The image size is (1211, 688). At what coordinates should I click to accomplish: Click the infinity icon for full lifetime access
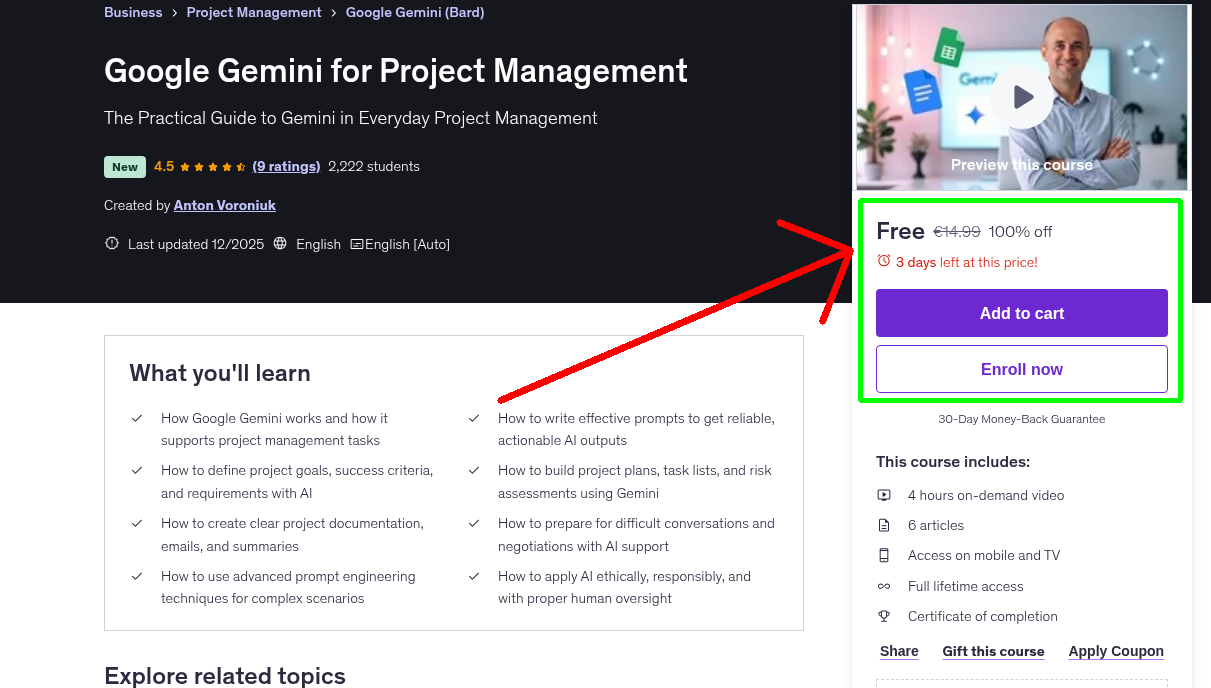(x=884, y=586)
